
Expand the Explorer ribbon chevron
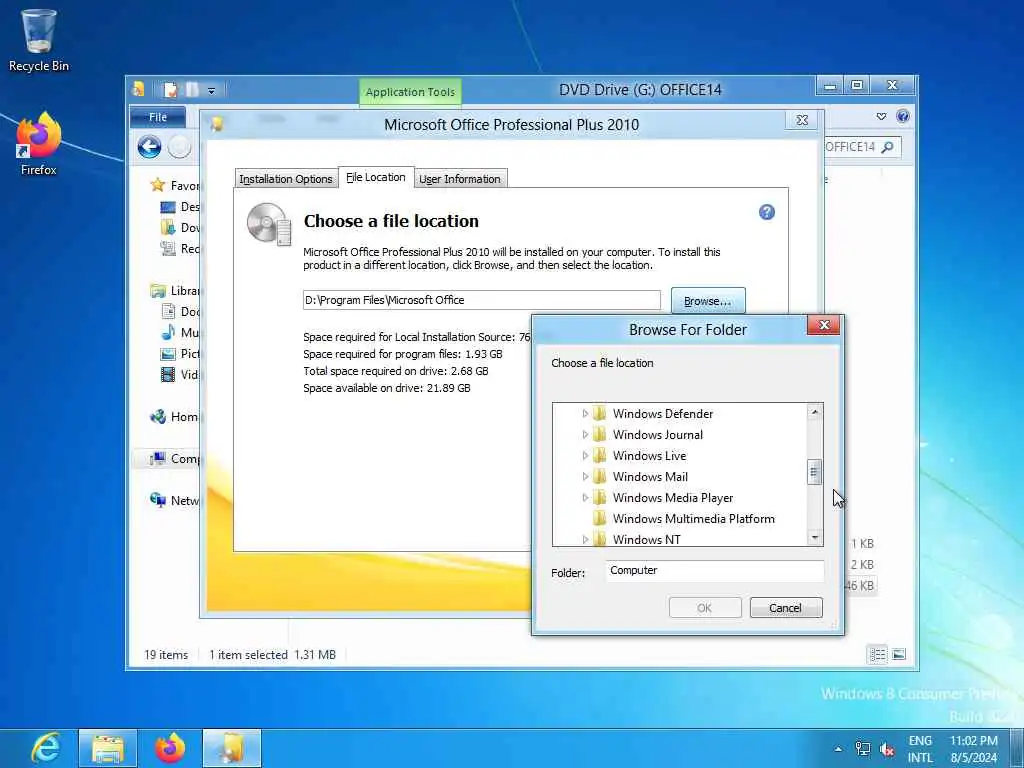[881, 116]
